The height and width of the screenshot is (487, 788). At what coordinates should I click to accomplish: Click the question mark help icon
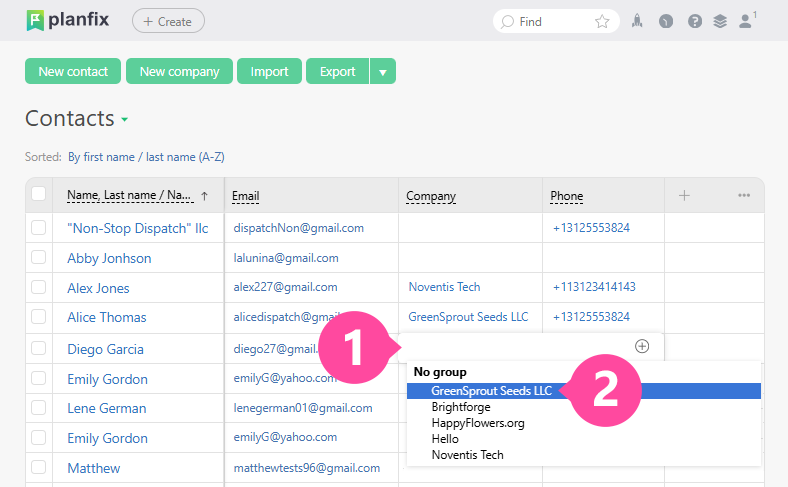click(x=694, y=21)
